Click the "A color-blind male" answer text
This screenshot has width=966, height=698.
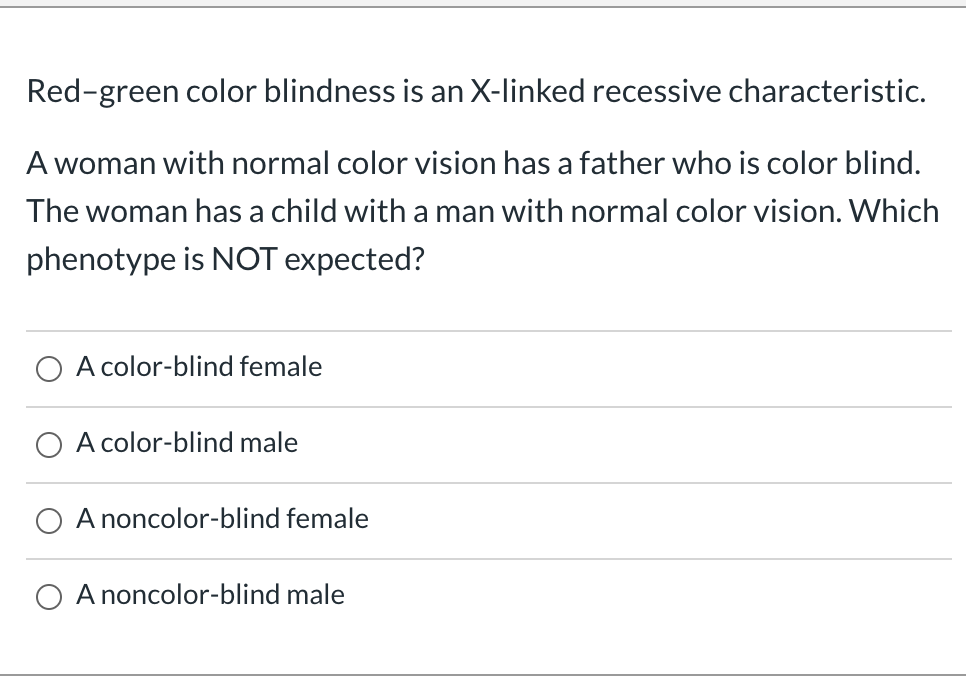pos(187,444)
